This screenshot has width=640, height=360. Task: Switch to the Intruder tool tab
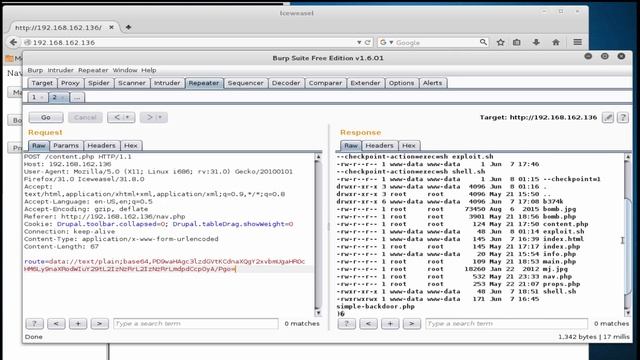click(167, 83)
